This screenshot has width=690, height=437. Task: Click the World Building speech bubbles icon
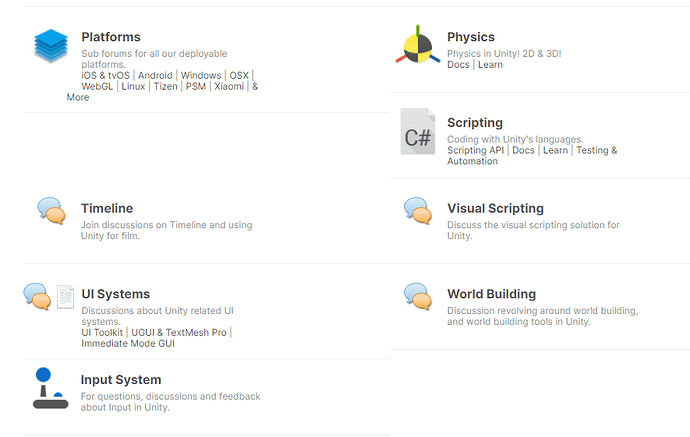(417, 295)
